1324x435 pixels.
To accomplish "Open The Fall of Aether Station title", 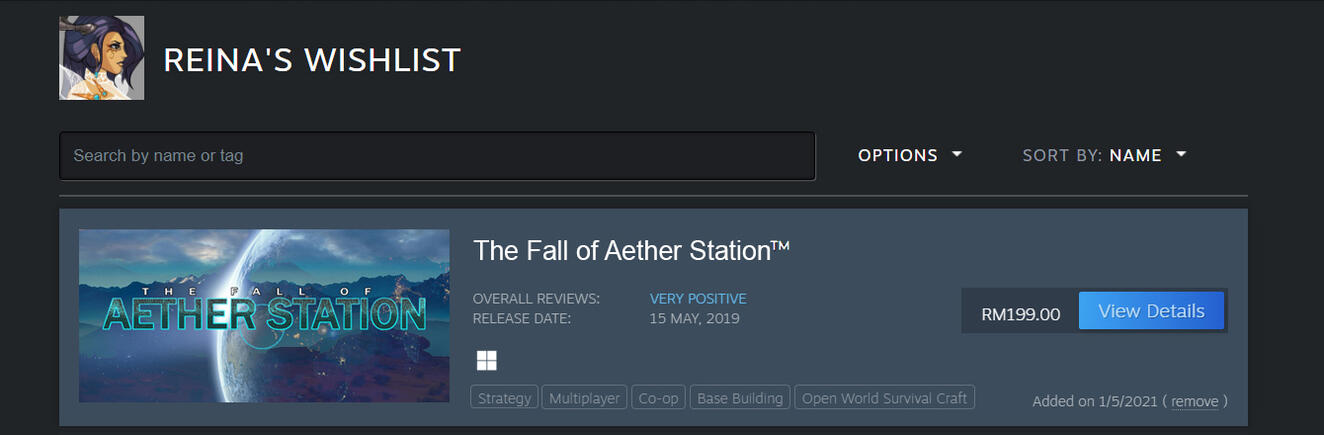I will [631, 250].
